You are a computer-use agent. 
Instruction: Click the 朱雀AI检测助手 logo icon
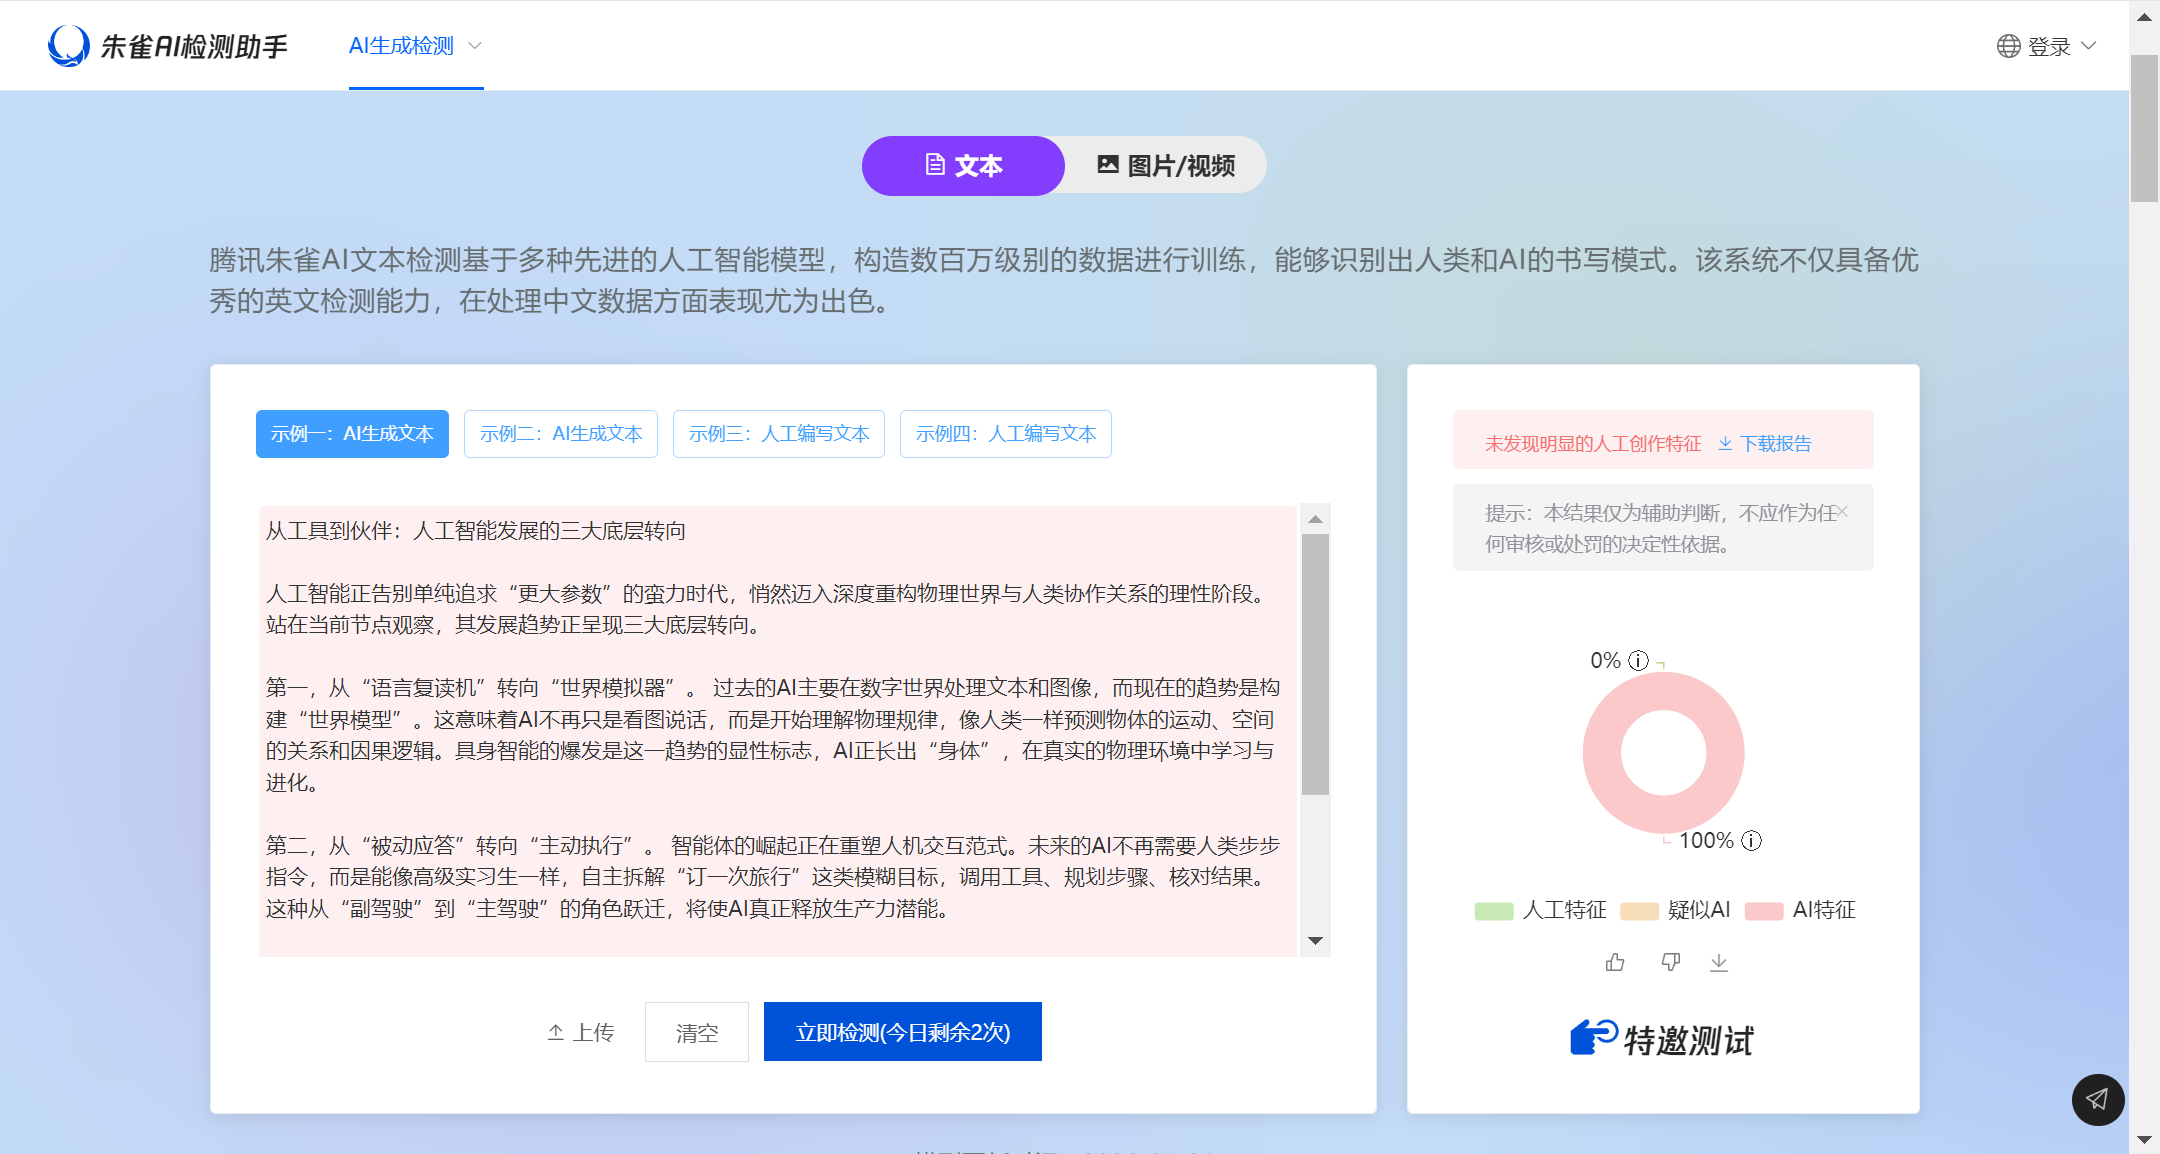68,46
